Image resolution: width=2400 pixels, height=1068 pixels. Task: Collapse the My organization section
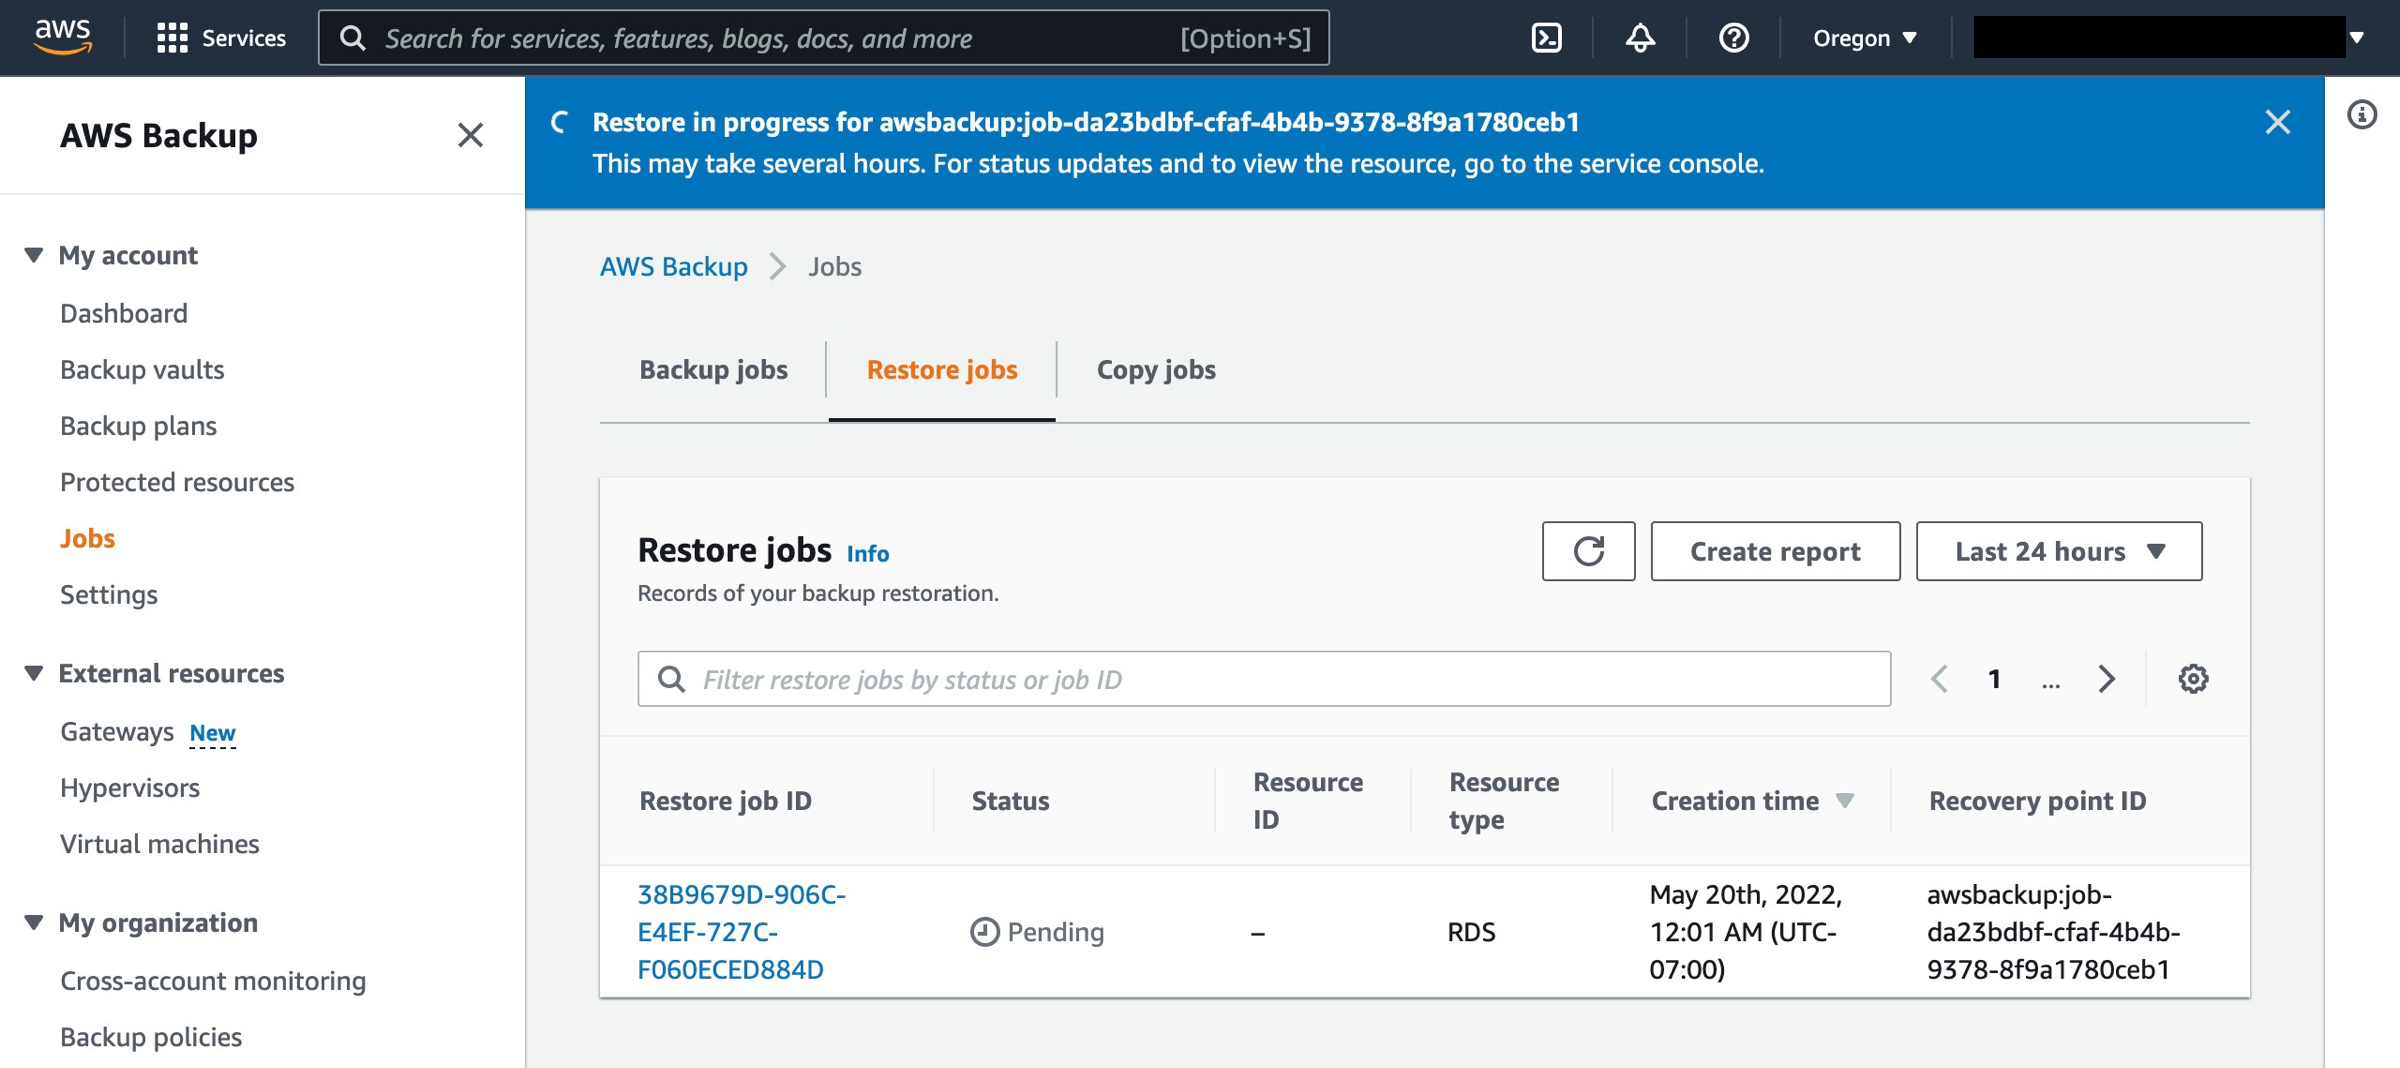(x=33, y=922)
